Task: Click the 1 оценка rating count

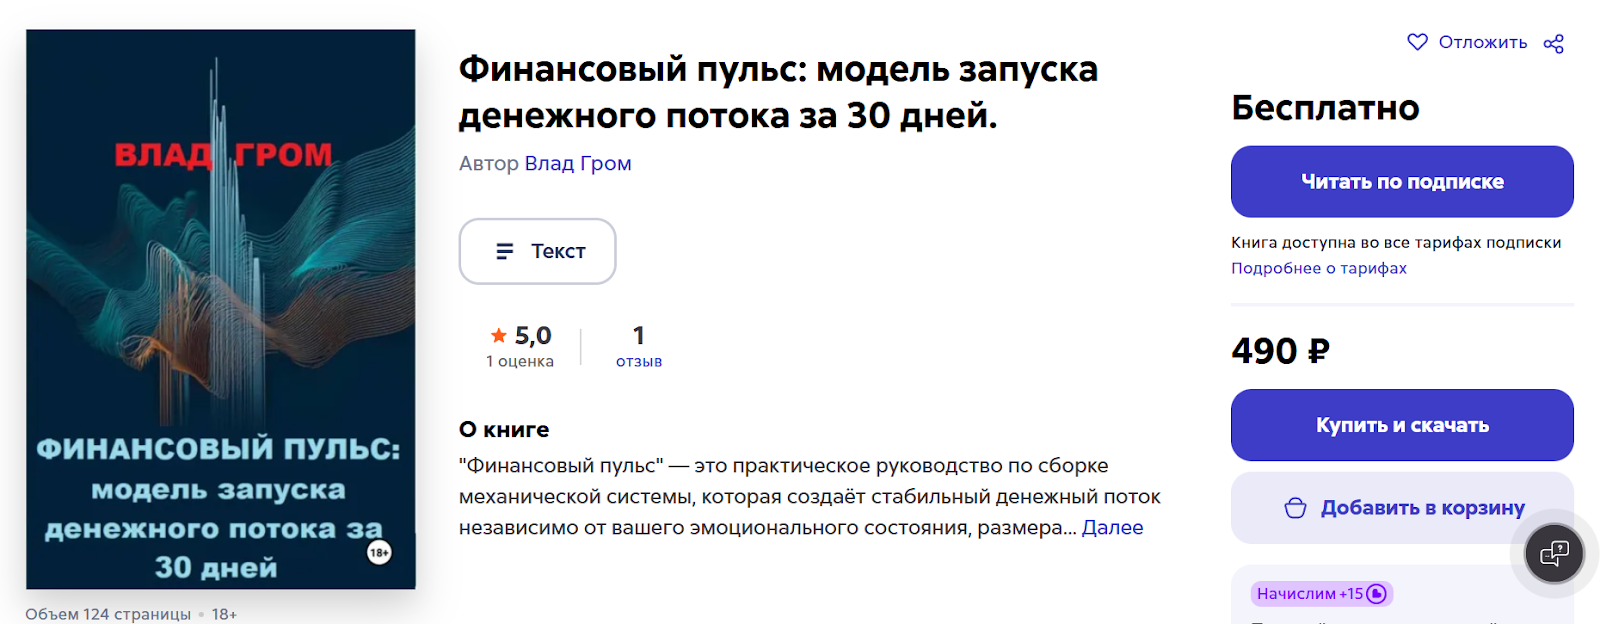Action: tap(520, 361)
